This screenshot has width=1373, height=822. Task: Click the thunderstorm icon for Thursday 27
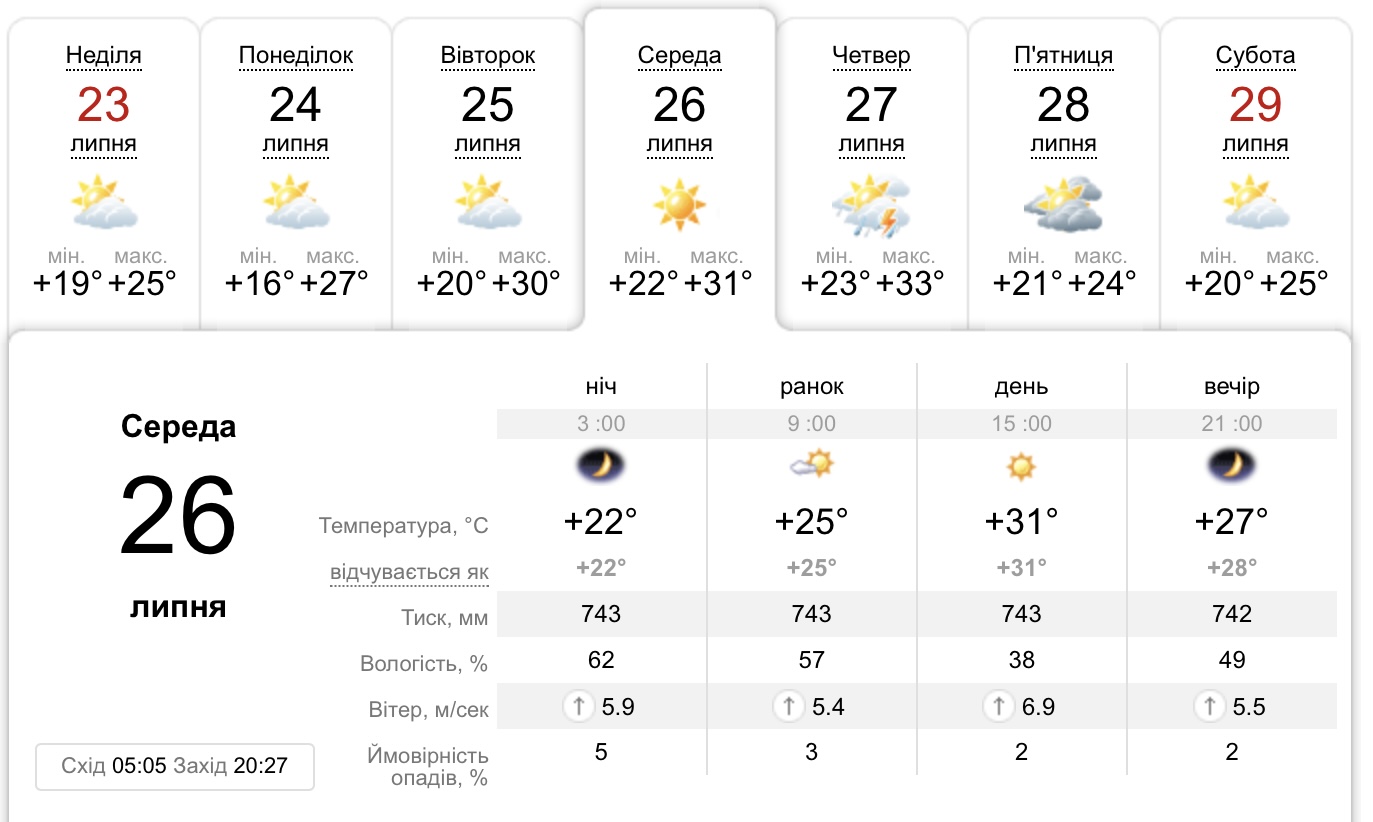871,205
